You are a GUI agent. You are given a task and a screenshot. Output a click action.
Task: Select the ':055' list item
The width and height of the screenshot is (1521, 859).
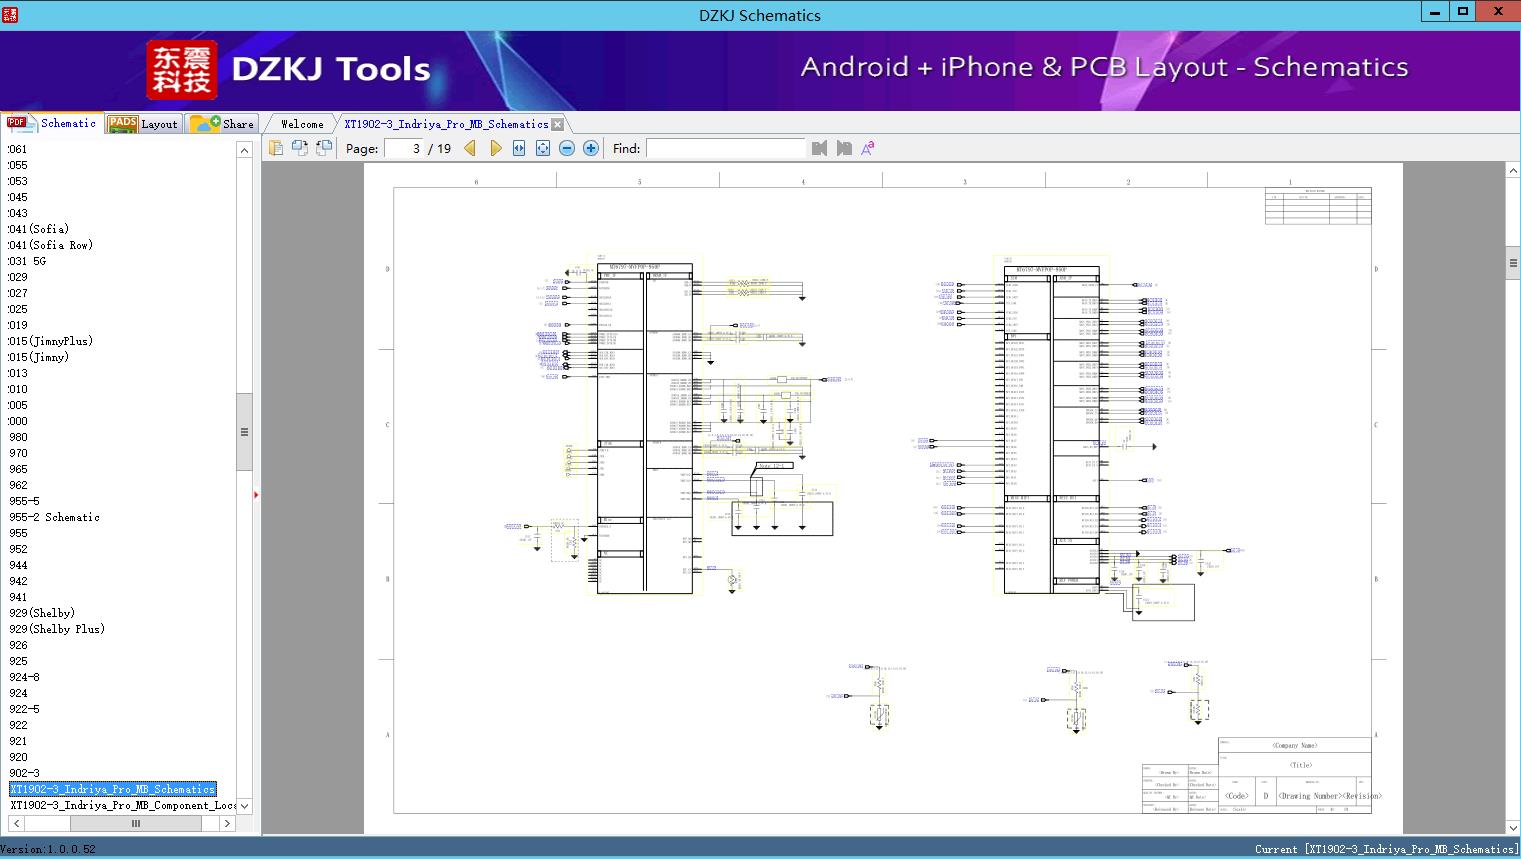pyautogui.click(x=18, y=165)
